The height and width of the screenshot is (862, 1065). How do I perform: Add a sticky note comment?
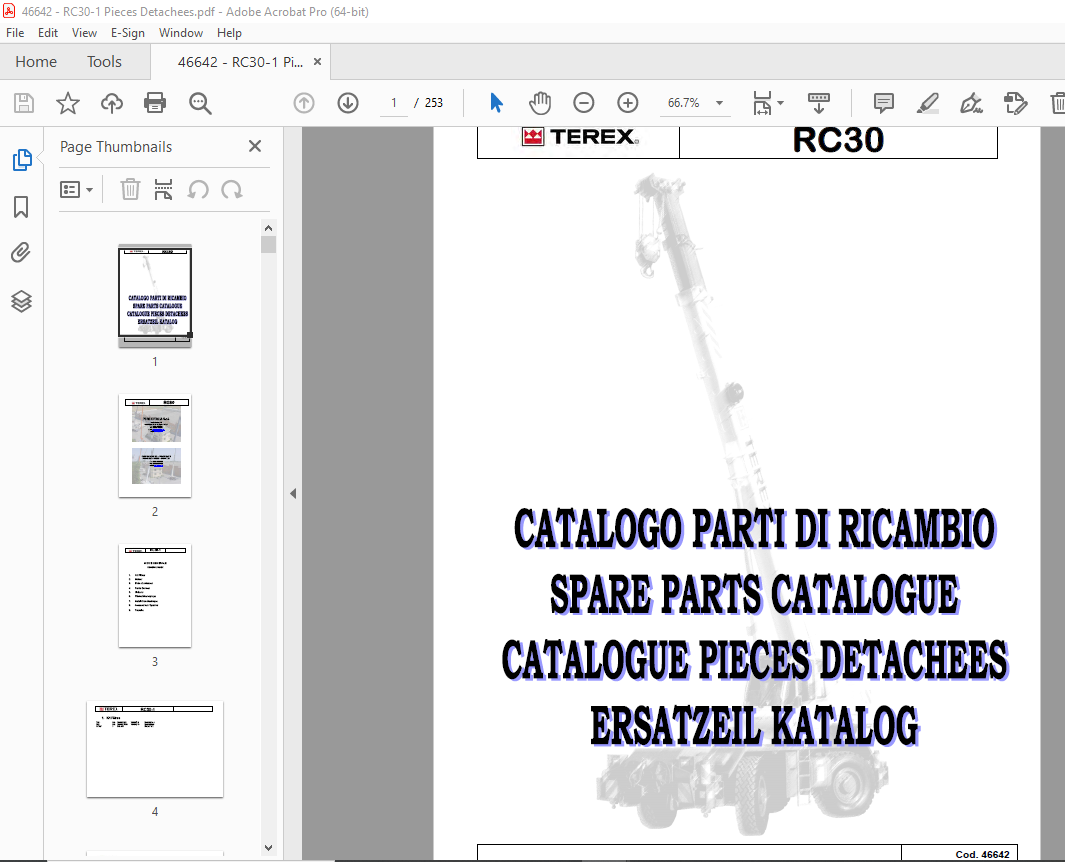pyautogui.click(x=884, y=103)
